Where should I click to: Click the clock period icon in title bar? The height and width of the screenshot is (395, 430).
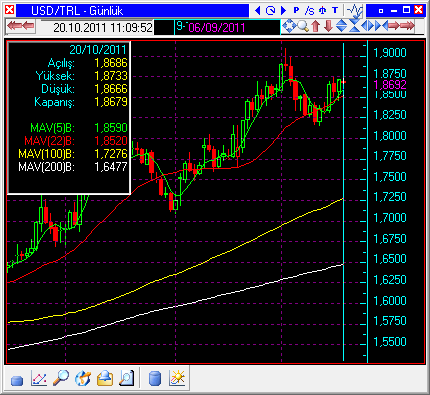270,10
